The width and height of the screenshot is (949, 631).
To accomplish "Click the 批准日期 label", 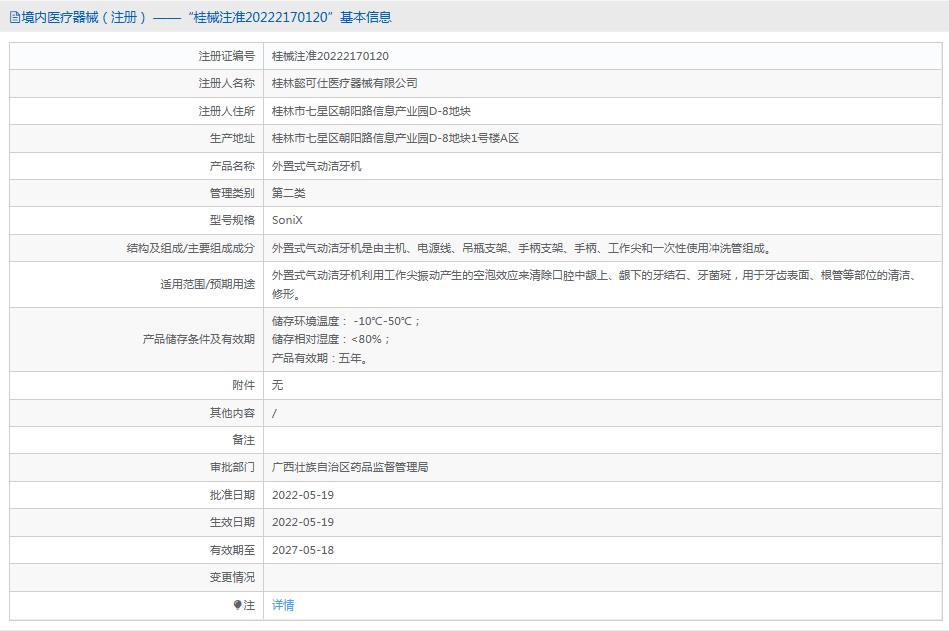I will click(x=232, y=495).
